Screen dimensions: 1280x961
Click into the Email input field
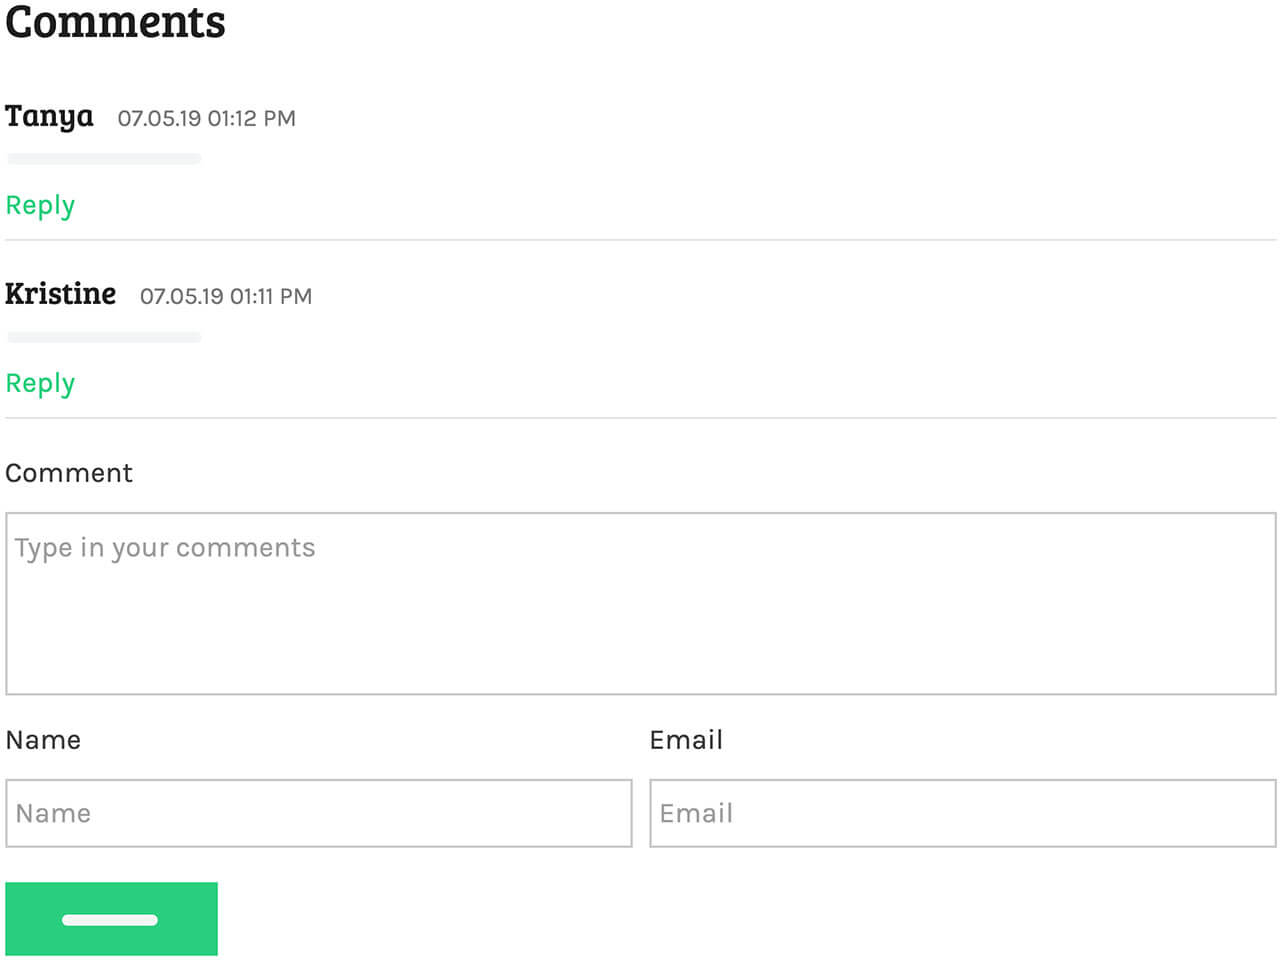point(962,813)
